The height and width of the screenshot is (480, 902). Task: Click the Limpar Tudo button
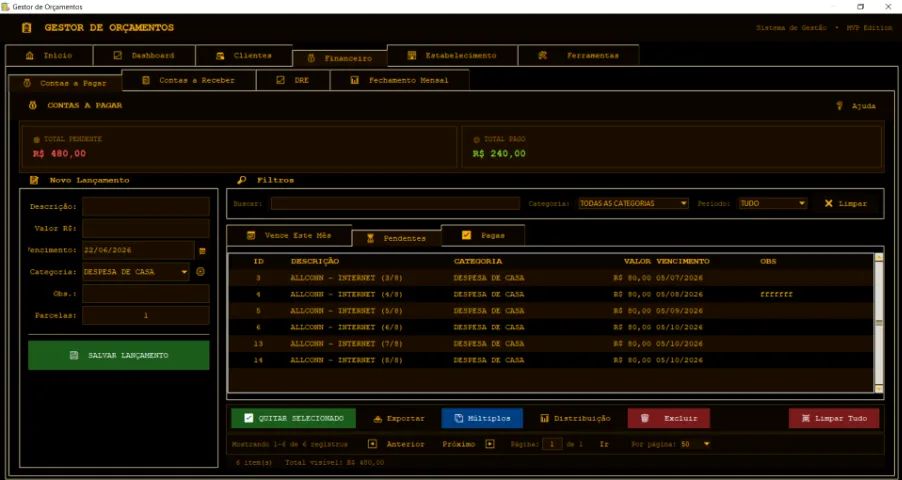tap(834, 418)
